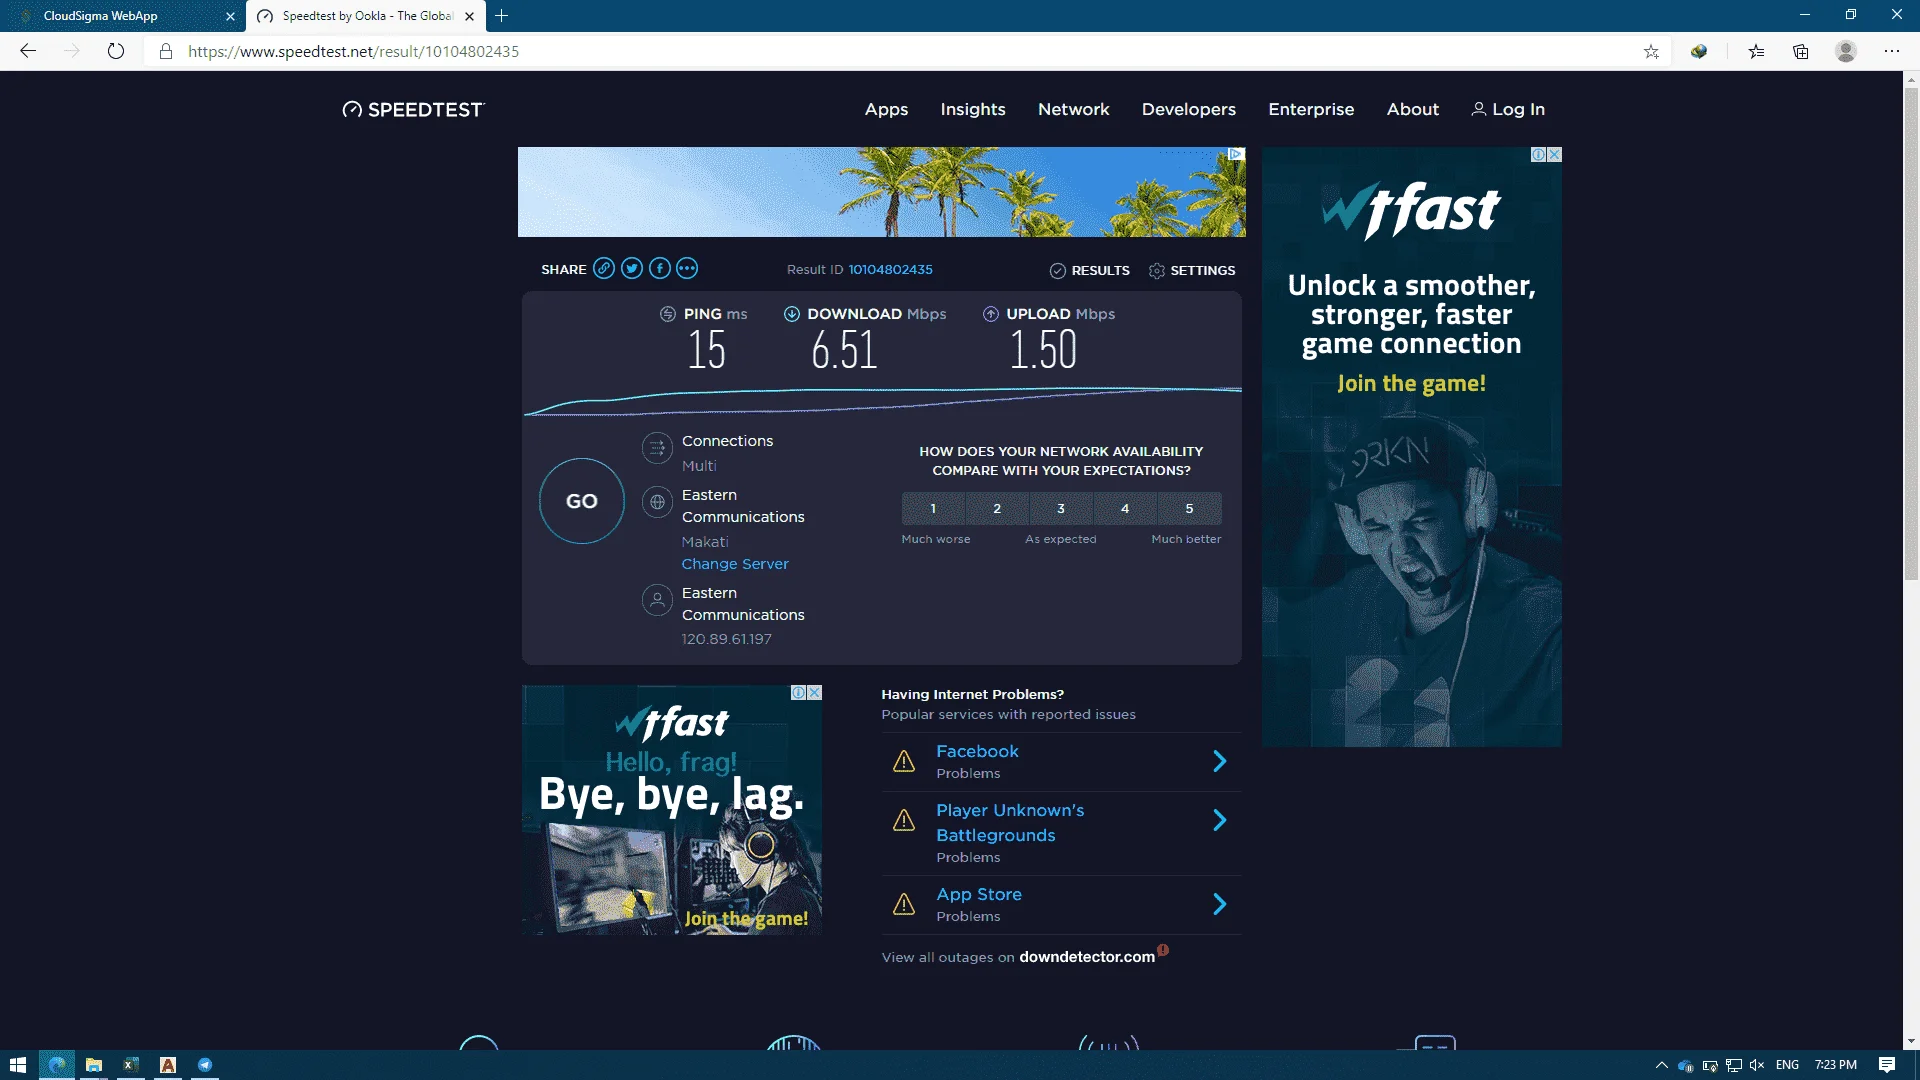Open the Enterprise menu
The image size is (1920, 1080).
click(1311, 110)
